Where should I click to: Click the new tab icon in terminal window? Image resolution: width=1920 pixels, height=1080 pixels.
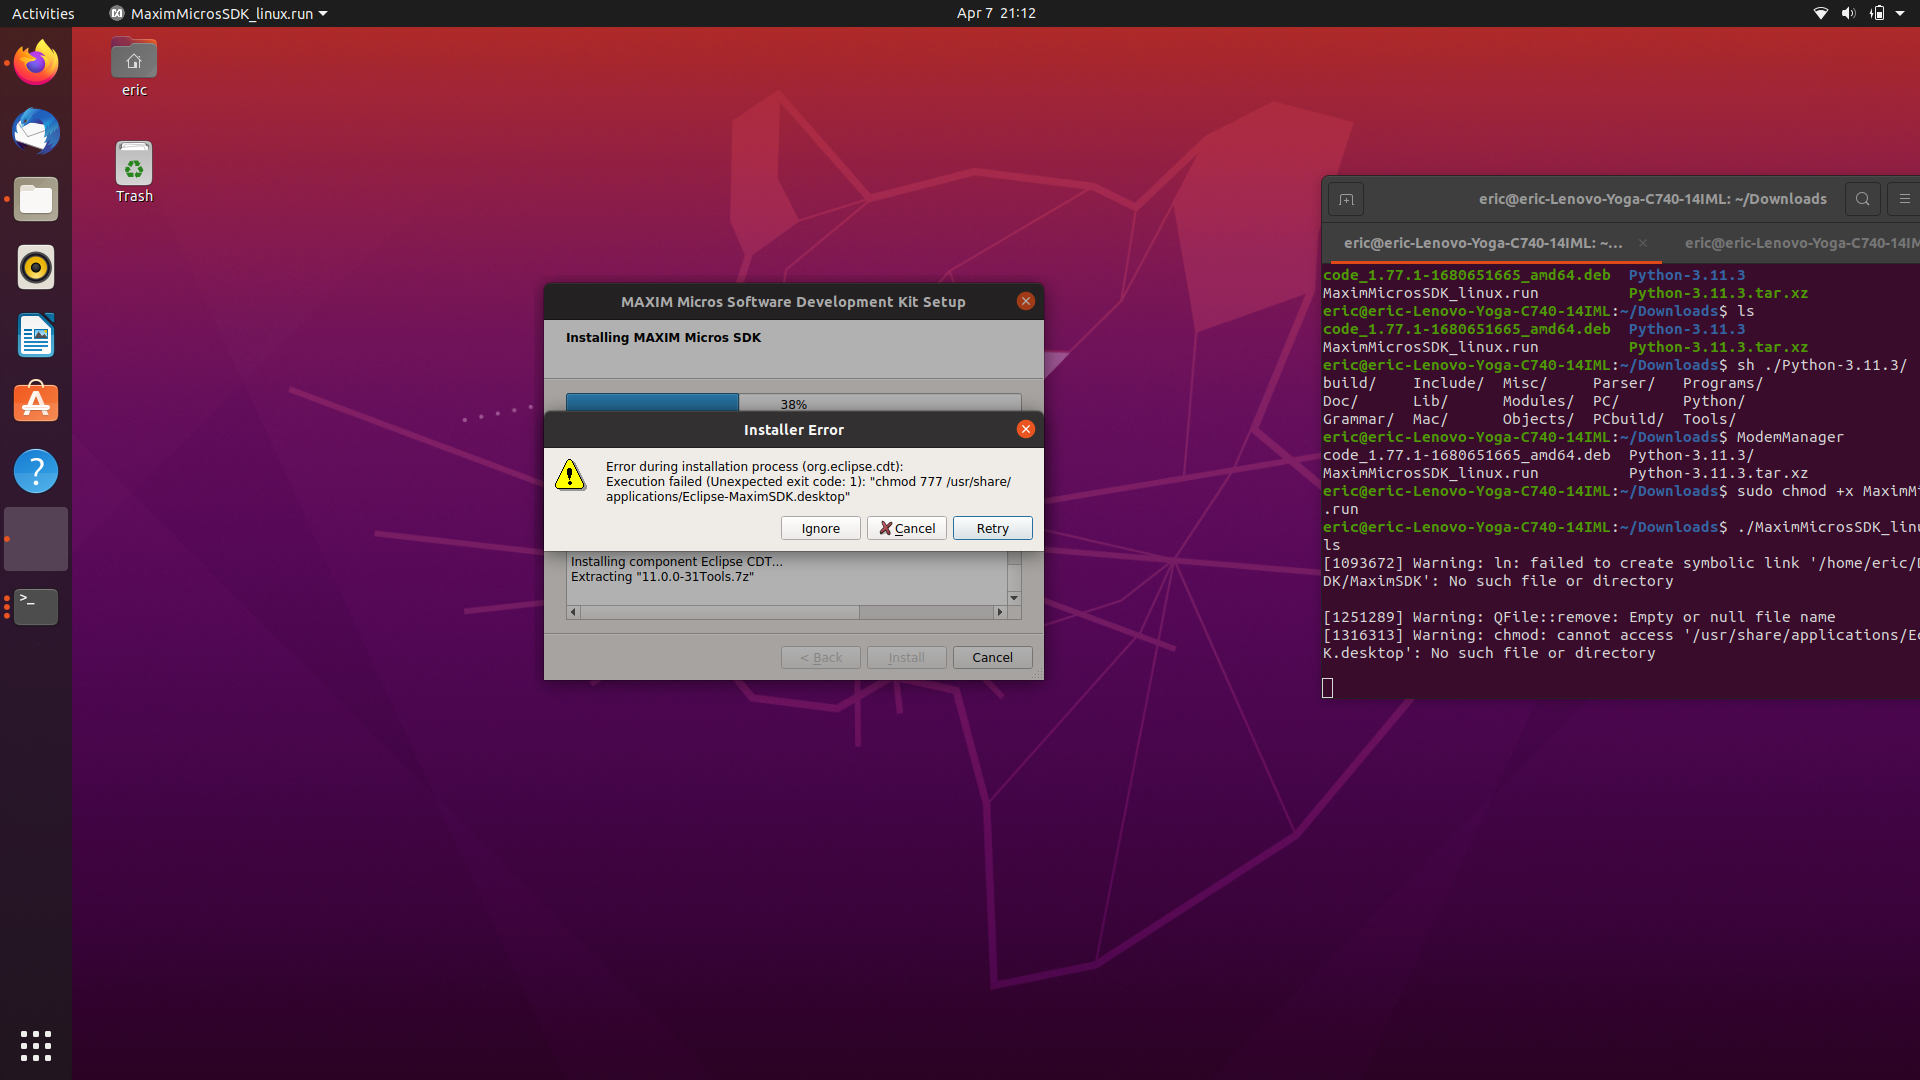point(1346,199)
